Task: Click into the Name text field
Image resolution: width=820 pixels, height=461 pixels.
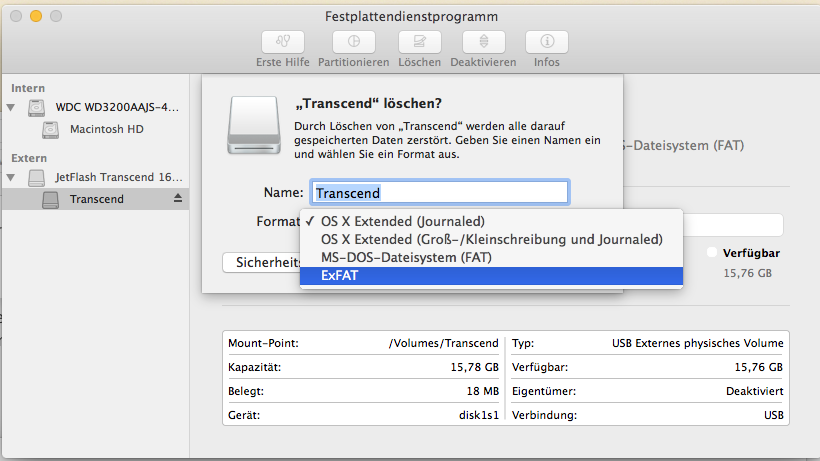Action: click(440, 192)
